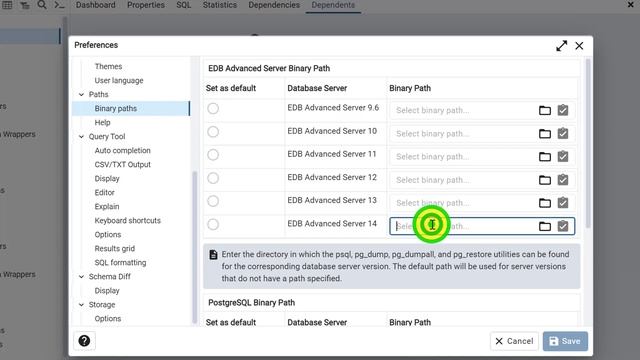
Task: Open folder browser for EDB Advanced Server 13
Action: click(544, 203)
